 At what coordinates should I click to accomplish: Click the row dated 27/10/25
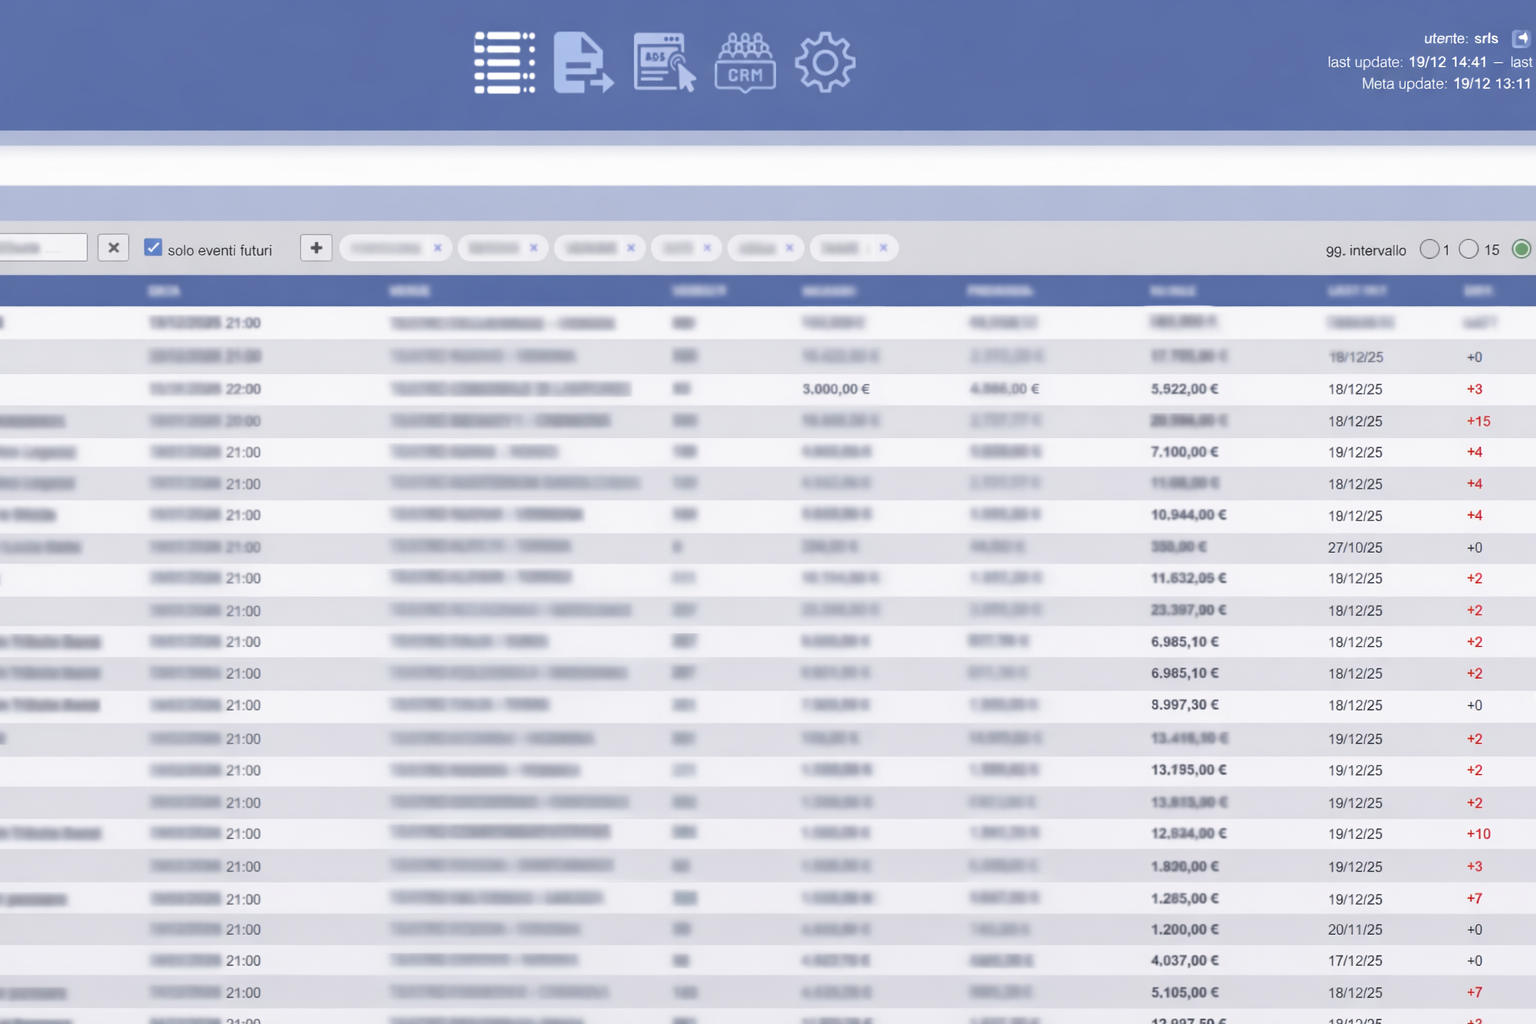click(1355, 548)
